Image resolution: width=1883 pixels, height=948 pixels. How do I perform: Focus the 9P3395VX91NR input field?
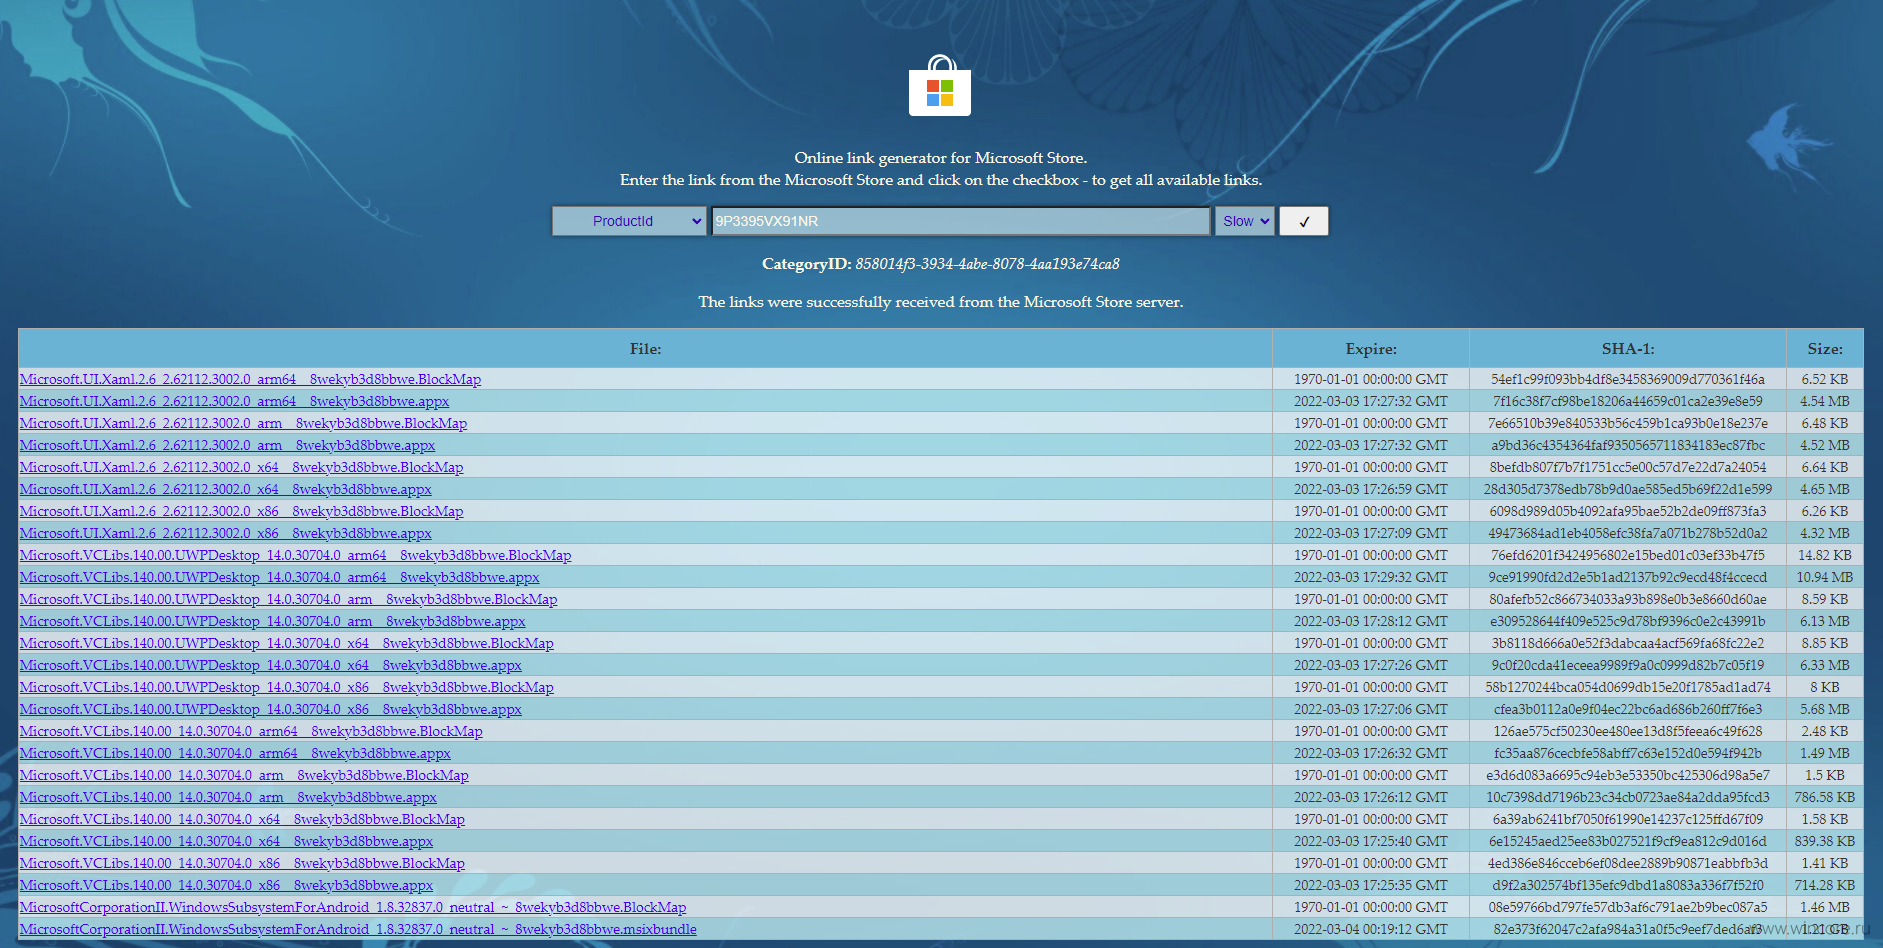point(961,221)
